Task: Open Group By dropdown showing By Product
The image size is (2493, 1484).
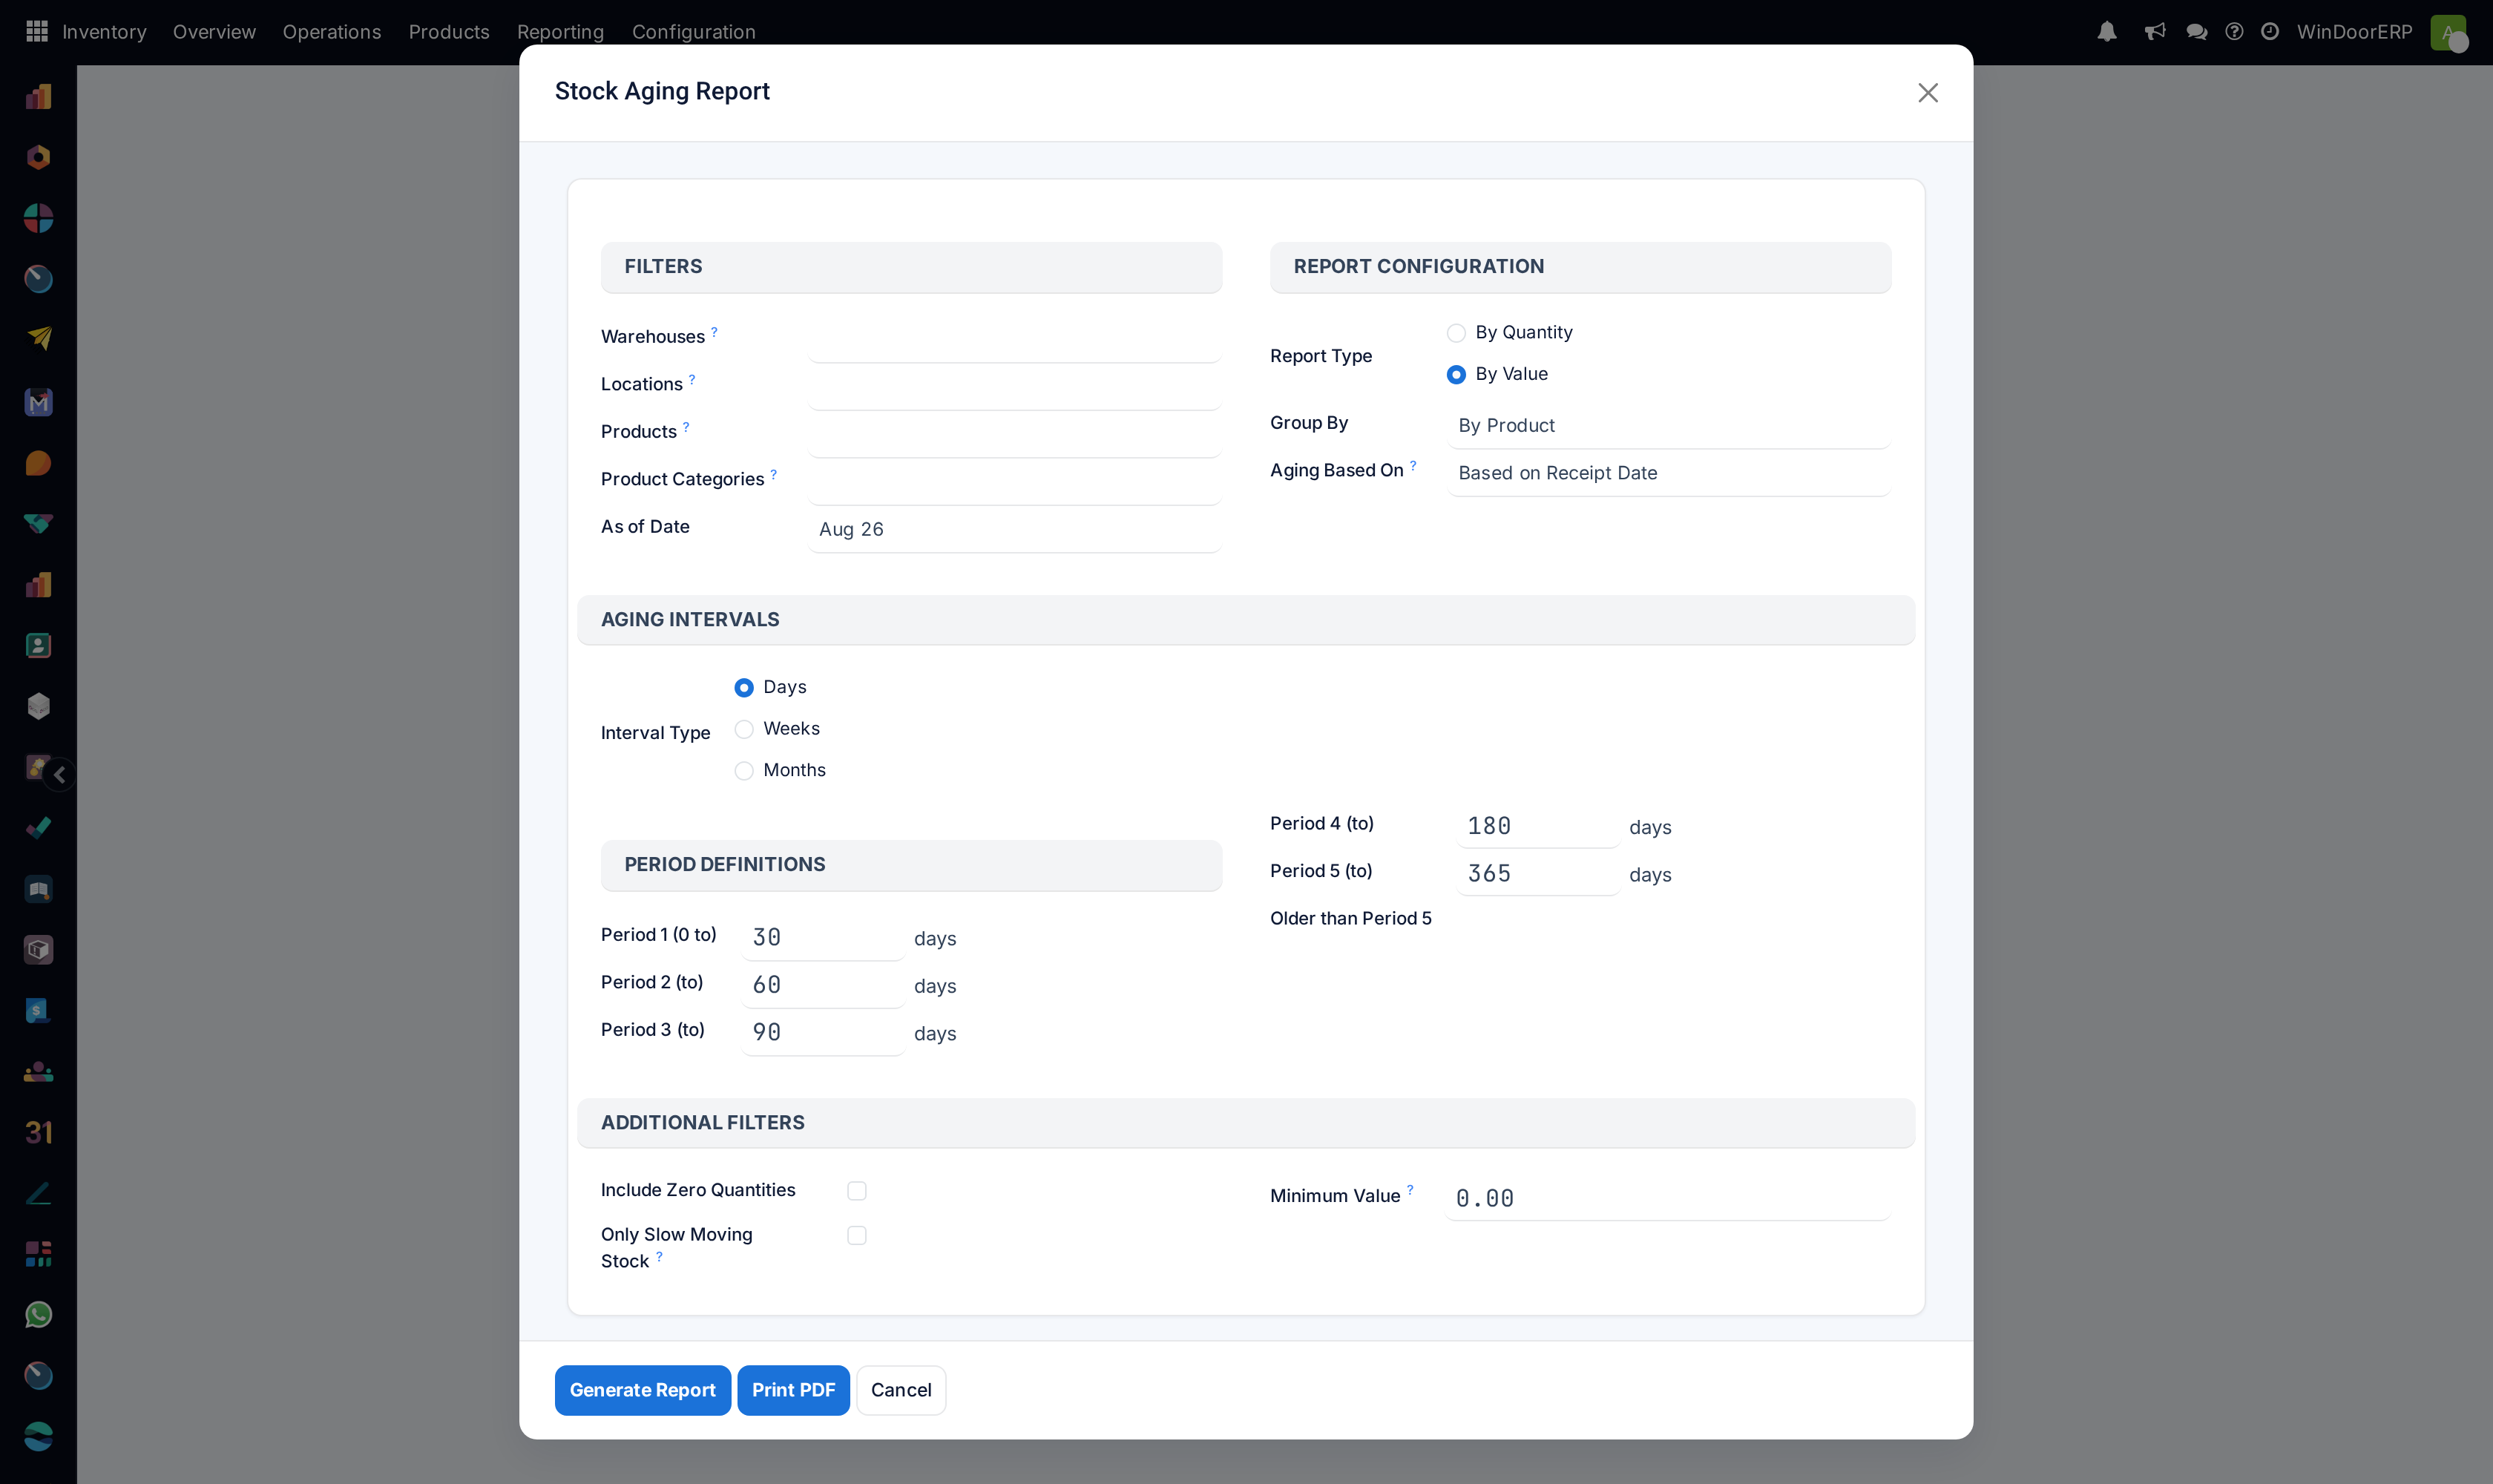Action: pyautogui.click(x=1668, y=425)
